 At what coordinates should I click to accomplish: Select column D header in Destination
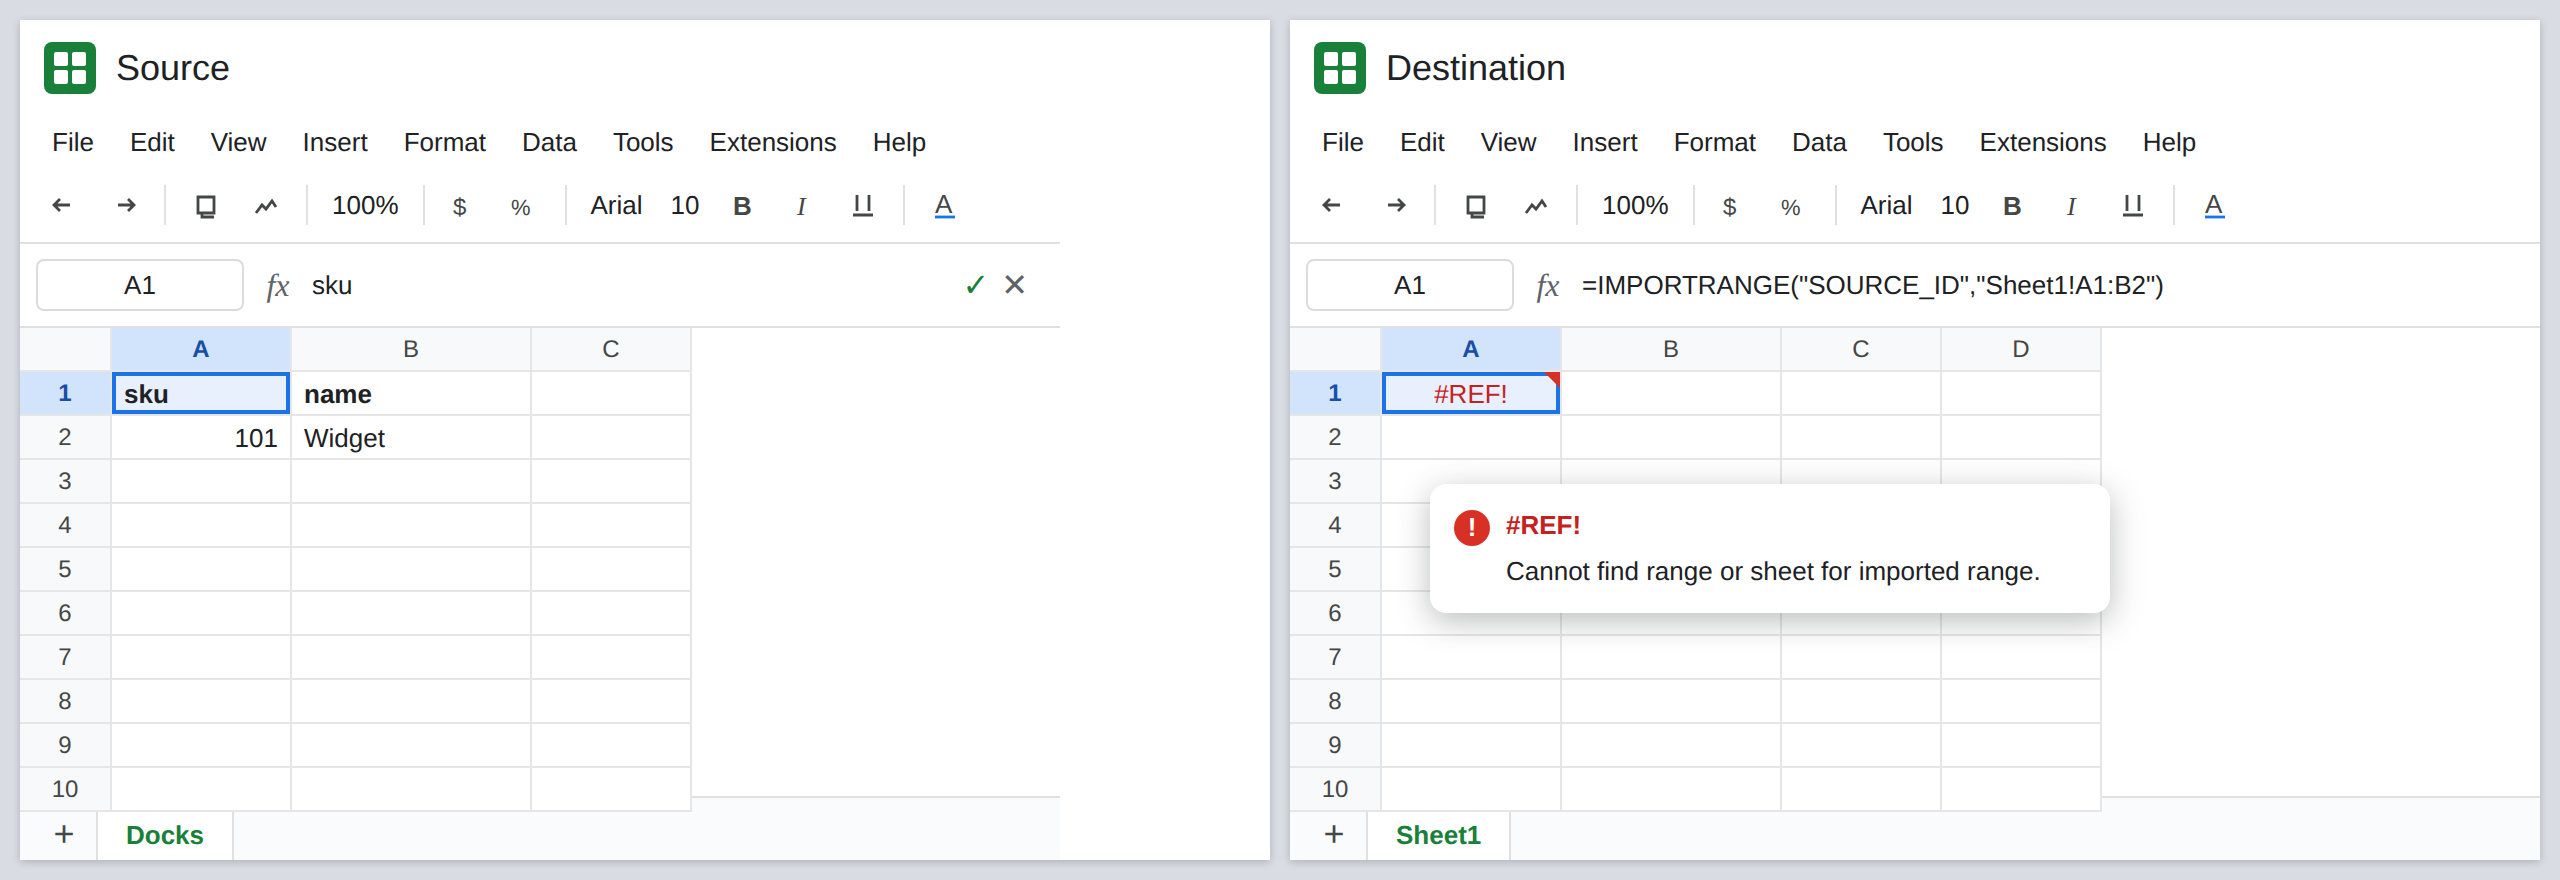[2021, 349]
